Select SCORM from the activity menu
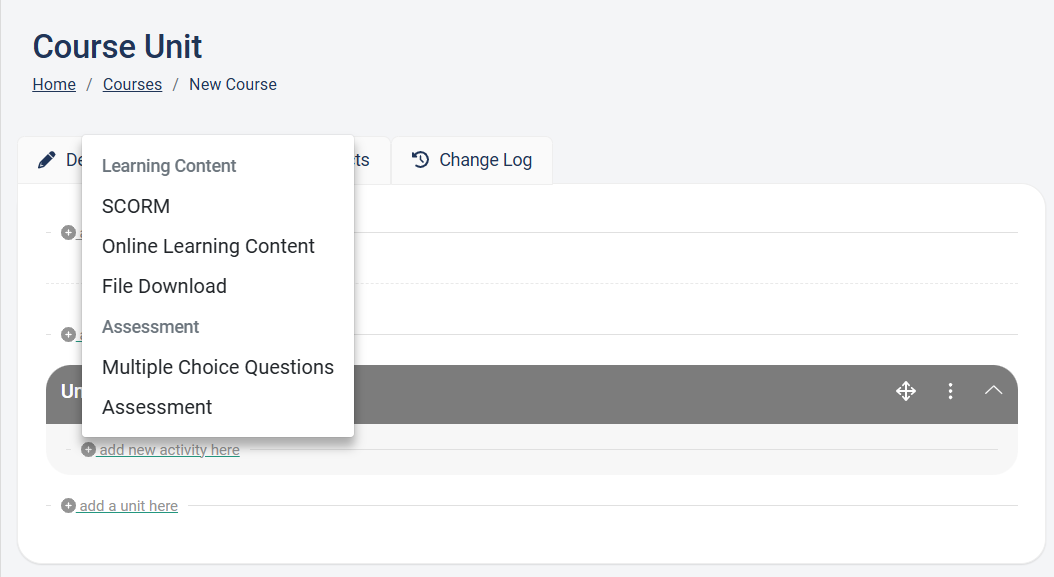This screenshot has height=577, width=1054. click(x=136, y=206)
